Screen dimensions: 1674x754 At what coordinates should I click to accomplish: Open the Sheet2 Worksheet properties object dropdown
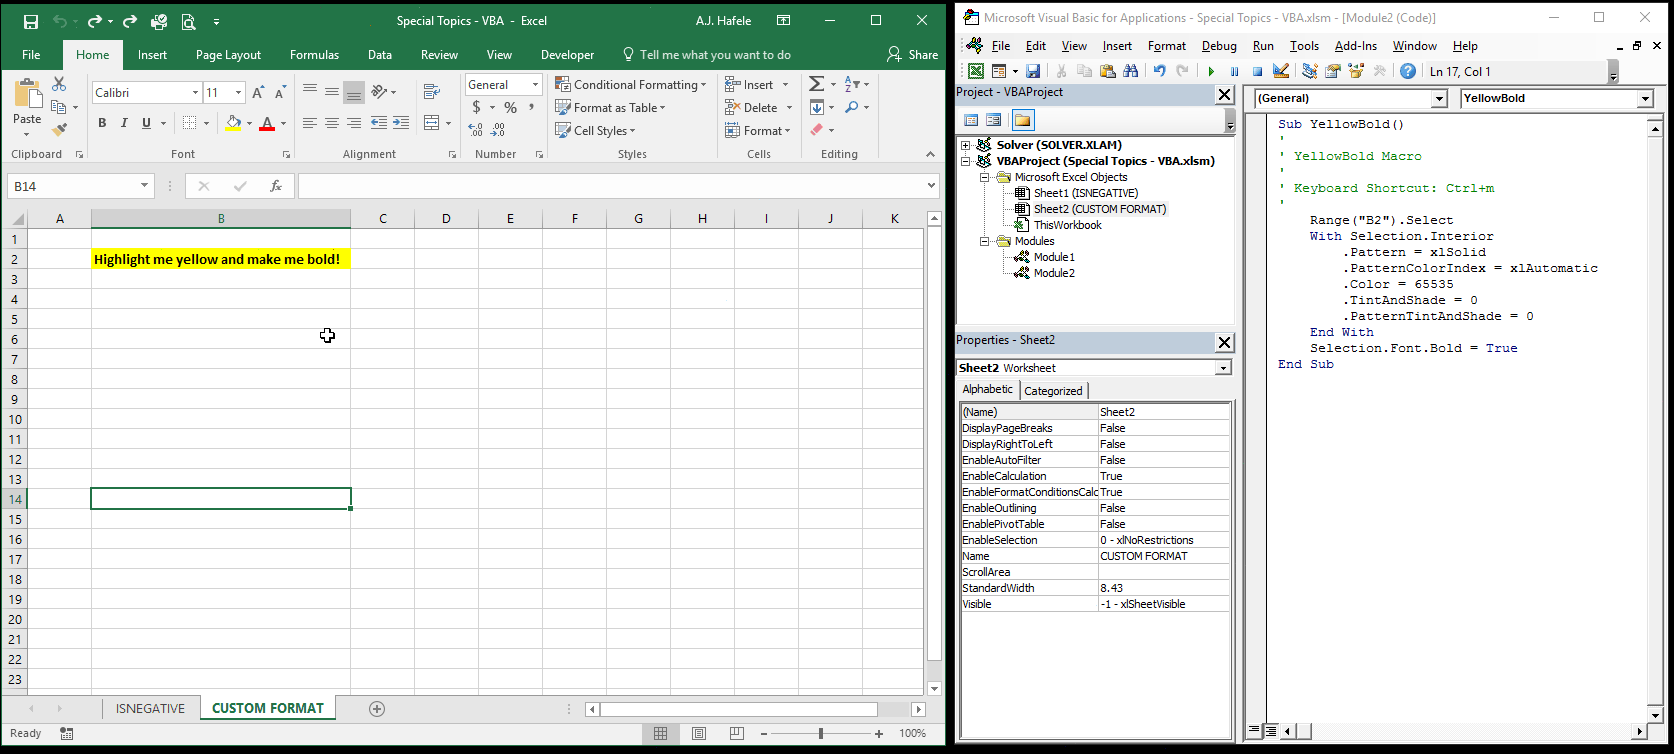(1223, 368)
